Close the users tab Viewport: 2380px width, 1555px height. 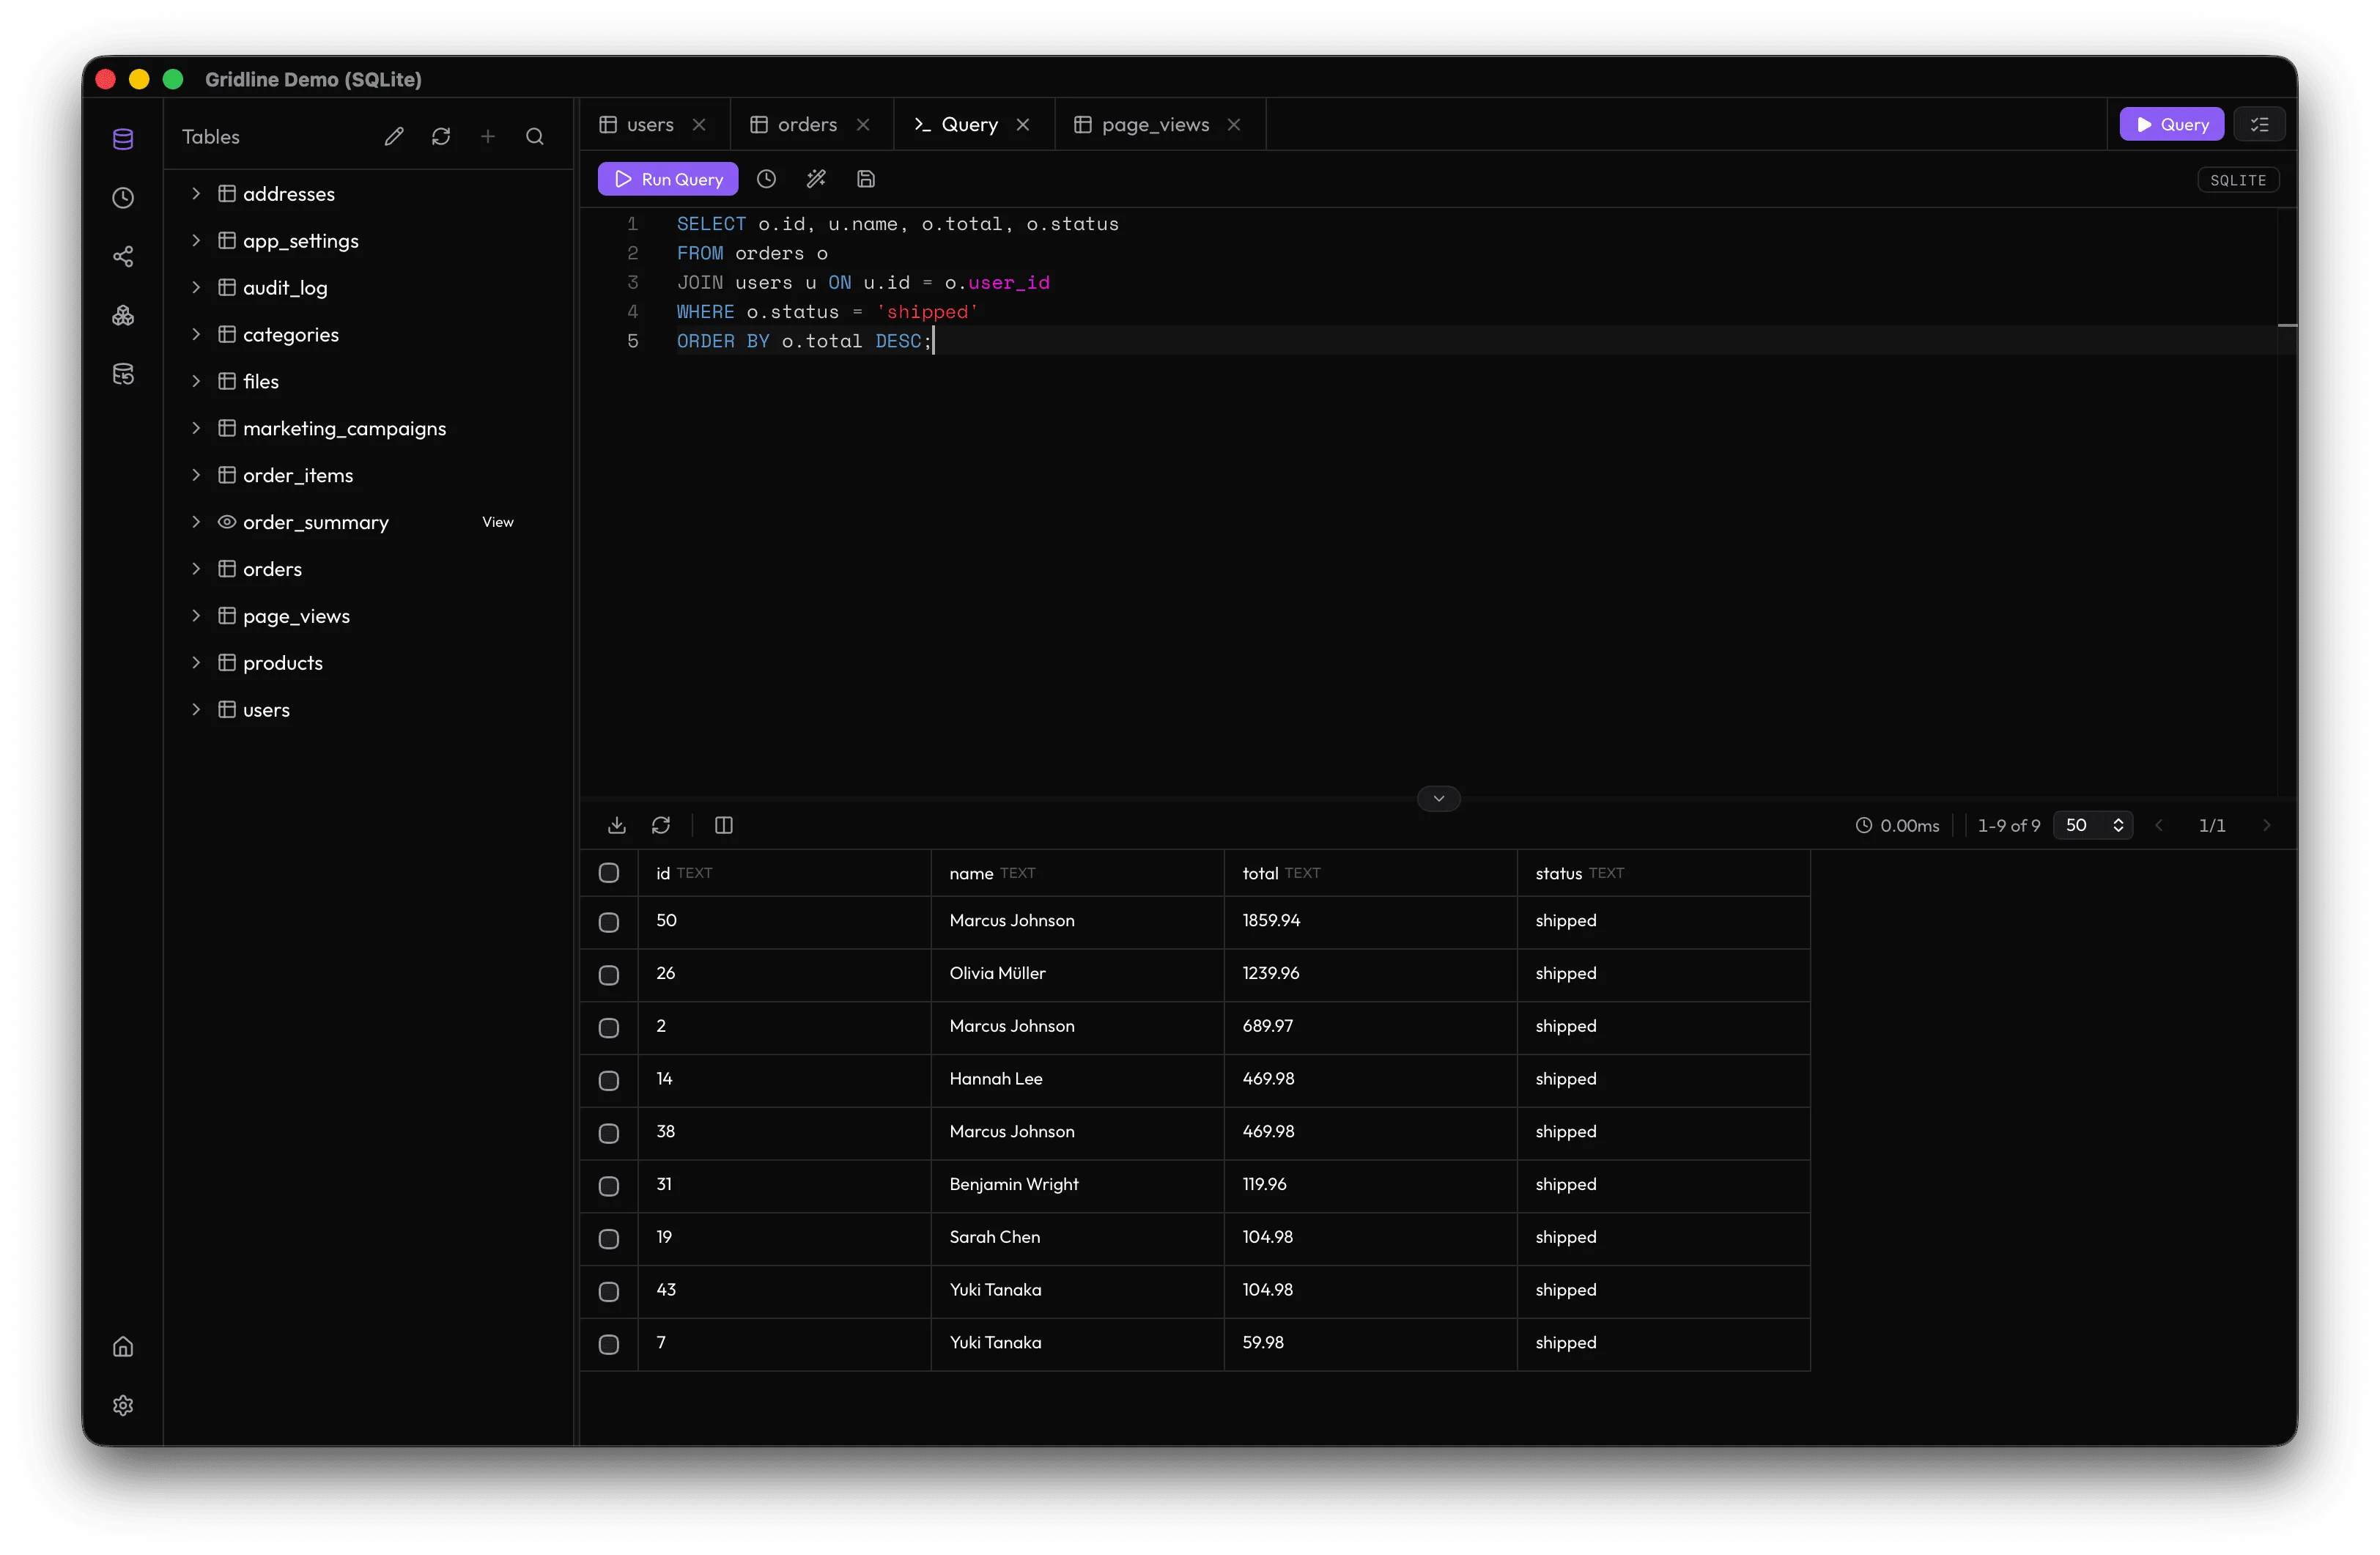[699, 125]
